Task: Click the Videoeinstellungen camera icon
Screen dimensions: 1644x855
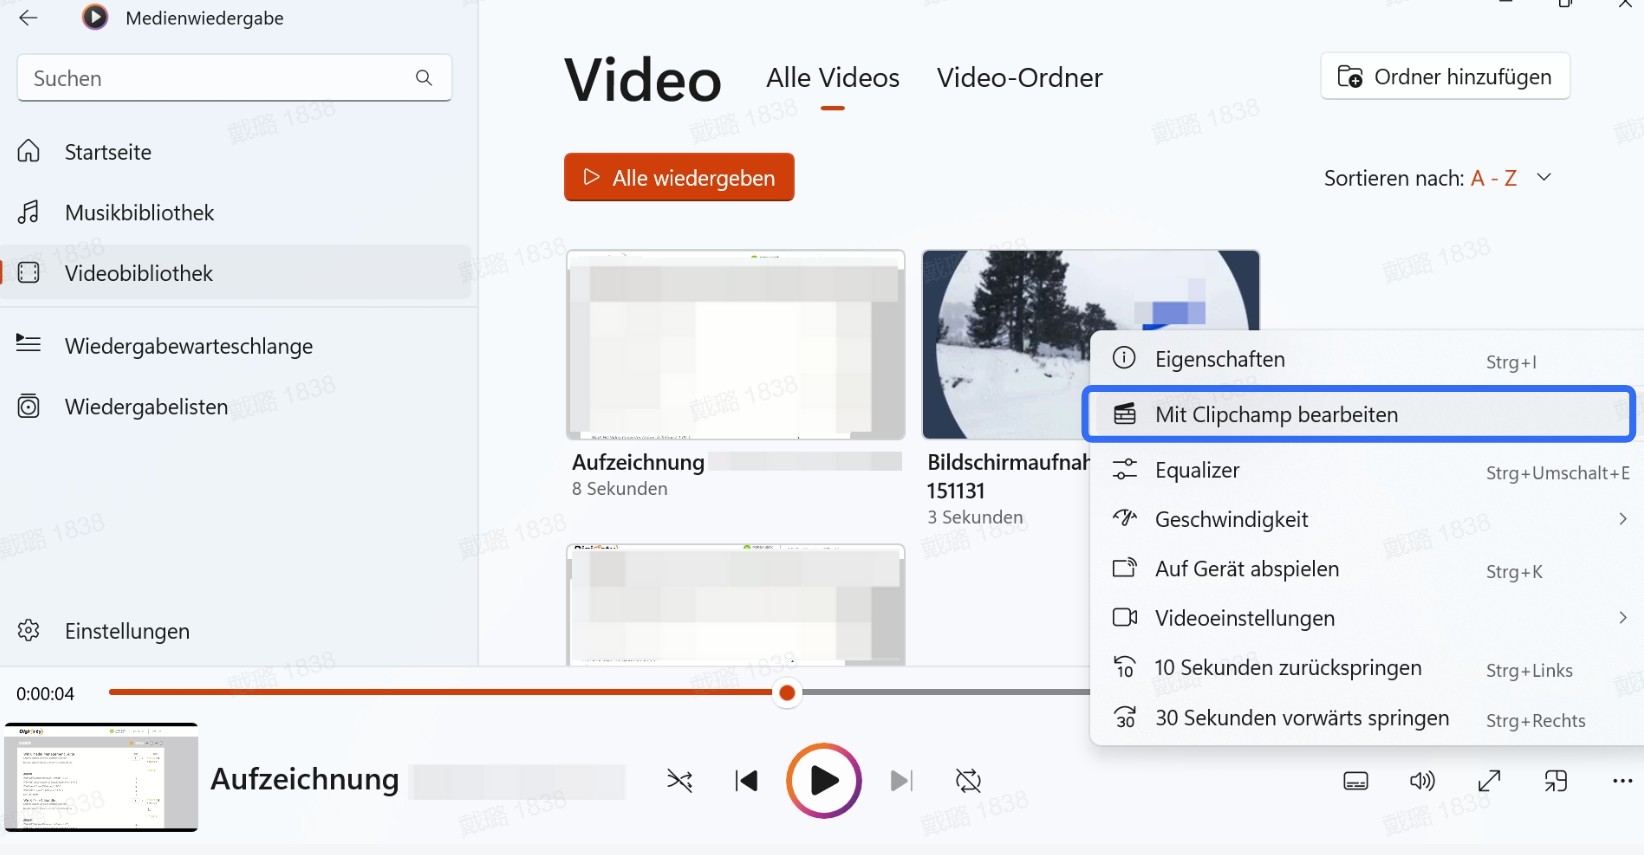Action: (1125, 617)
